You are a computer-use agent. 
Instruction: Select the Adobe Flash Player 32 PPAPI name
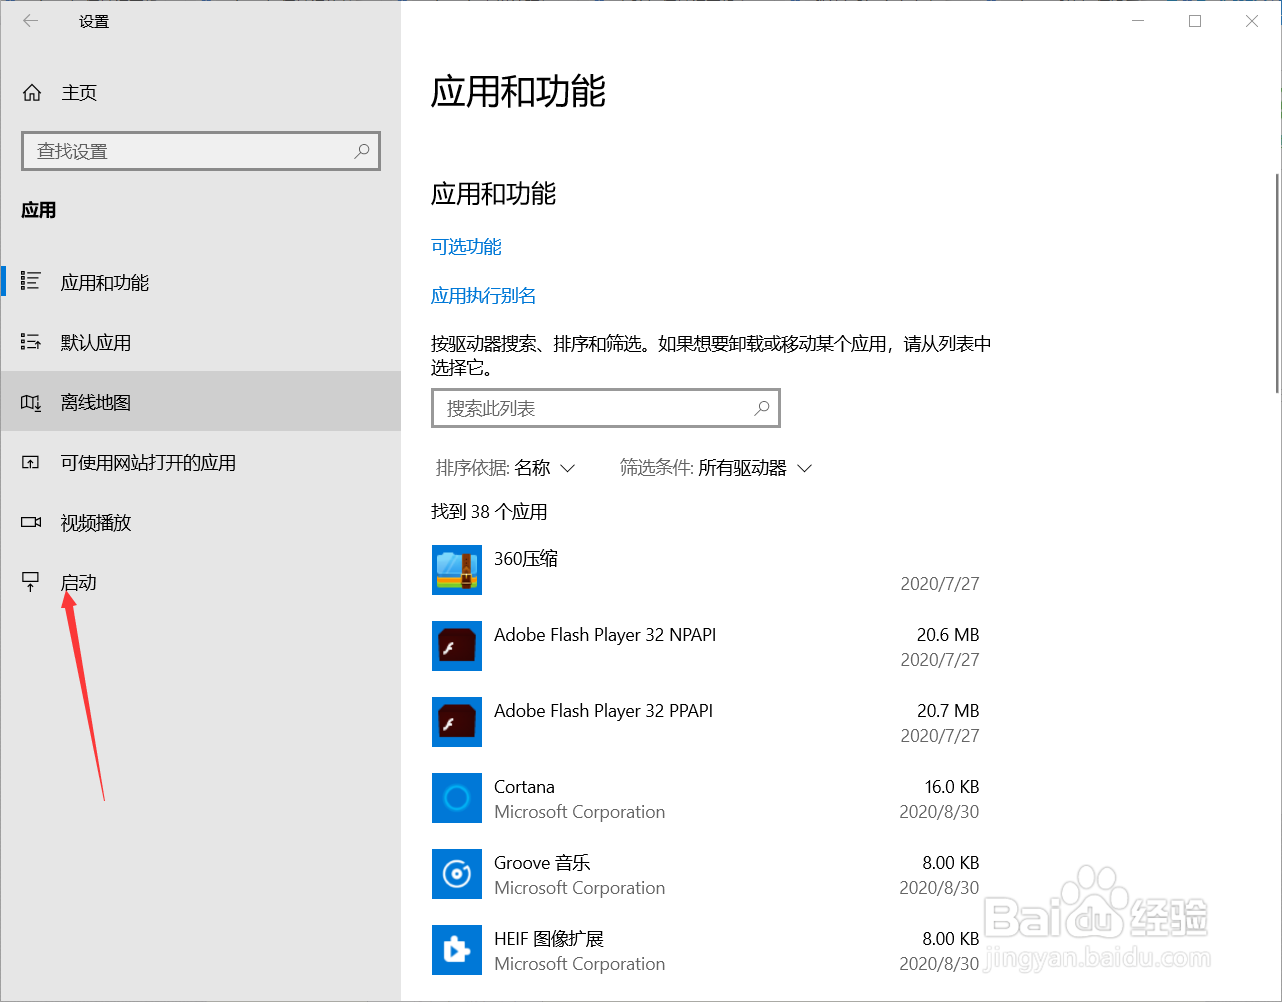604,711
